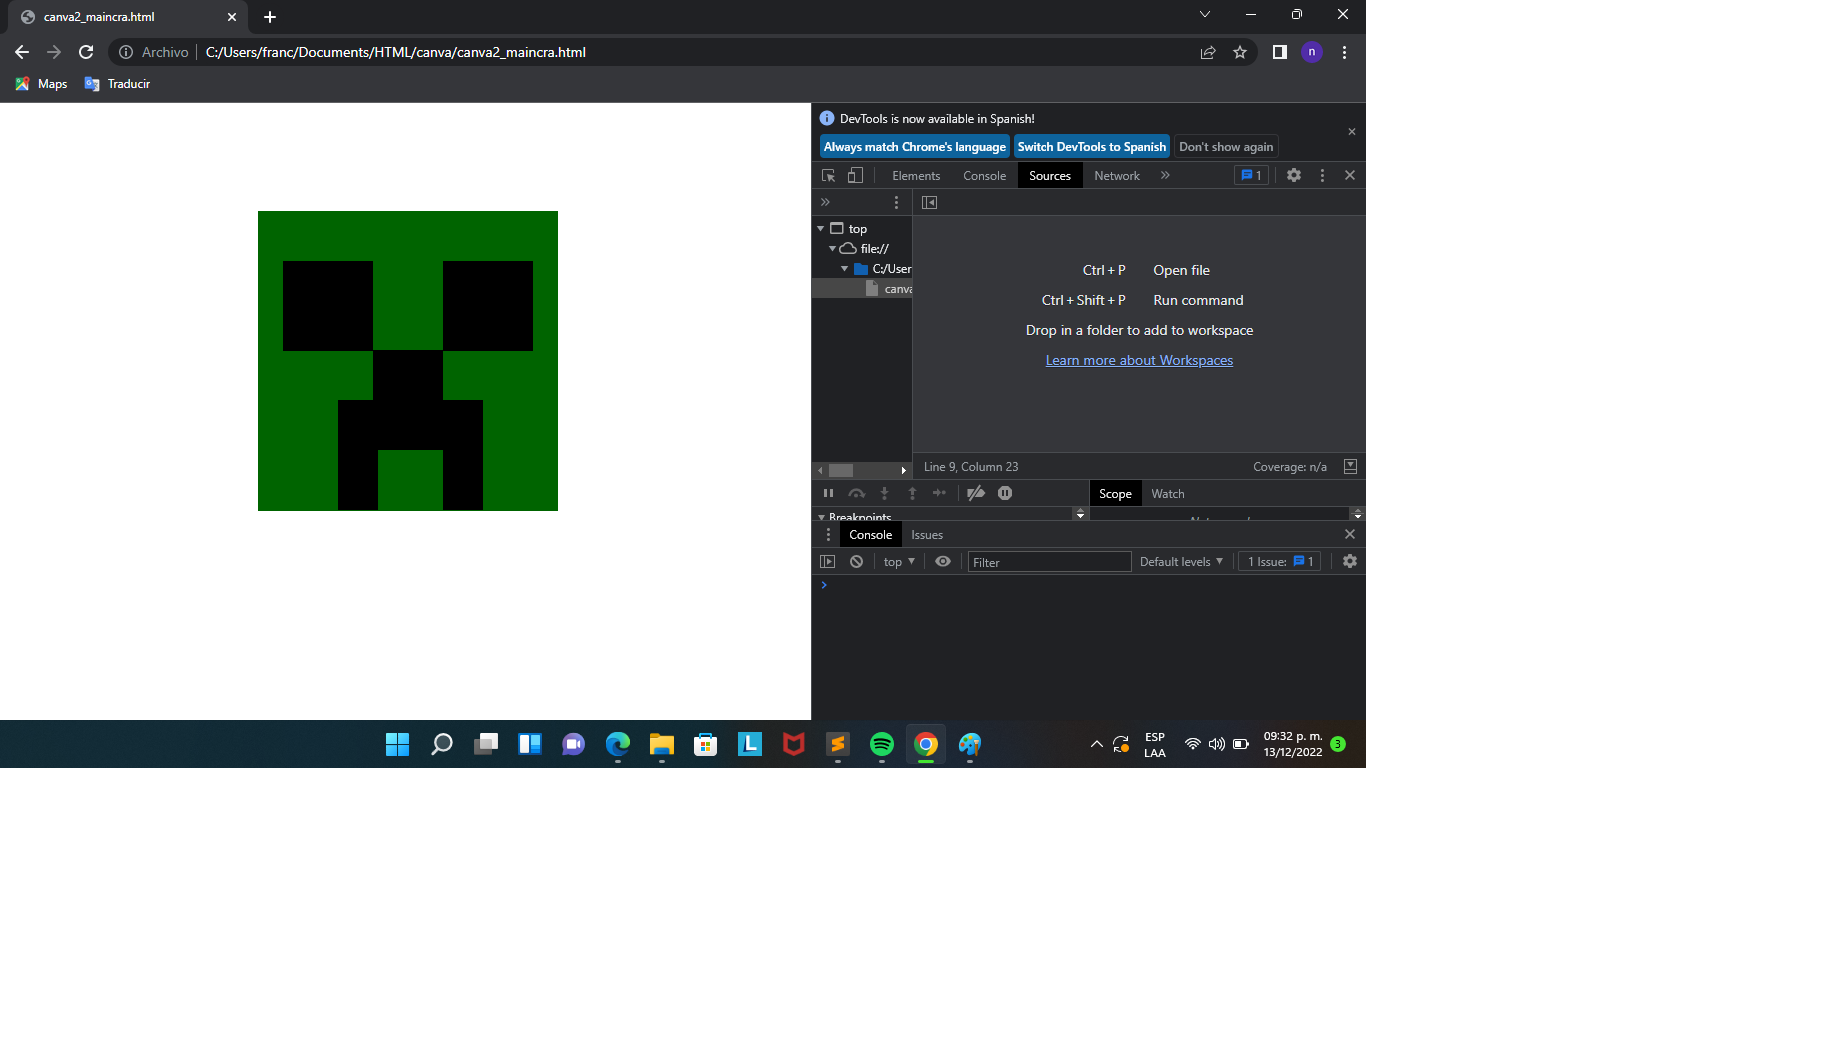Image resolution: width=1824 pixels, height=1052 pixels.
Task: Toggle Chrome side panel icon
Action: pyautogui.click(x=1279, y=52)
